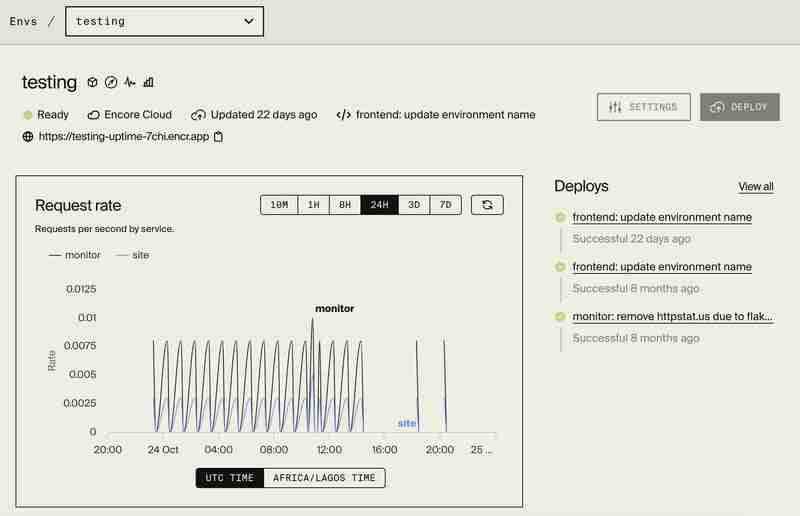Click the Ready status indicator
The height and width of the screenshot is (516, 800).
(46, 115)
